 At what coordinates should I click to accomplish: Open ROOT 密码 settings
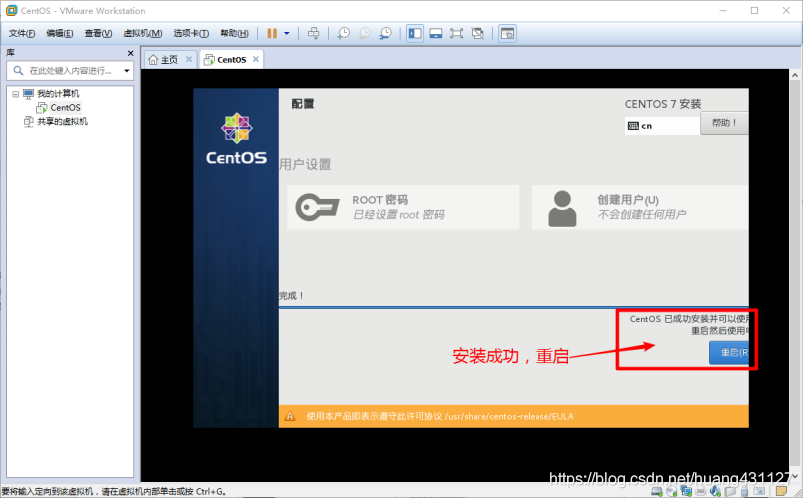[403, 207]
